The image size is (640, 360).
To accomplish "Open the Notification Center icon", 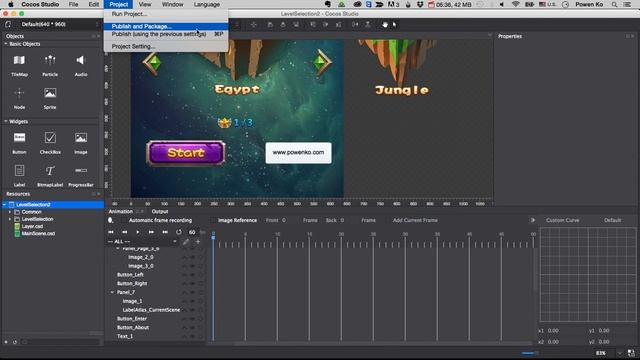I will [x=627, y=4].
